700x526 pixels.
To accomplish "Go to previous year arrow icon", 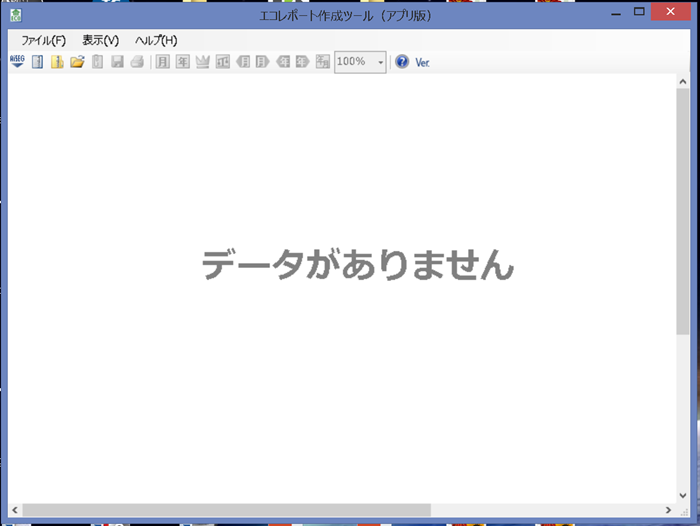I will pos(283,62).
